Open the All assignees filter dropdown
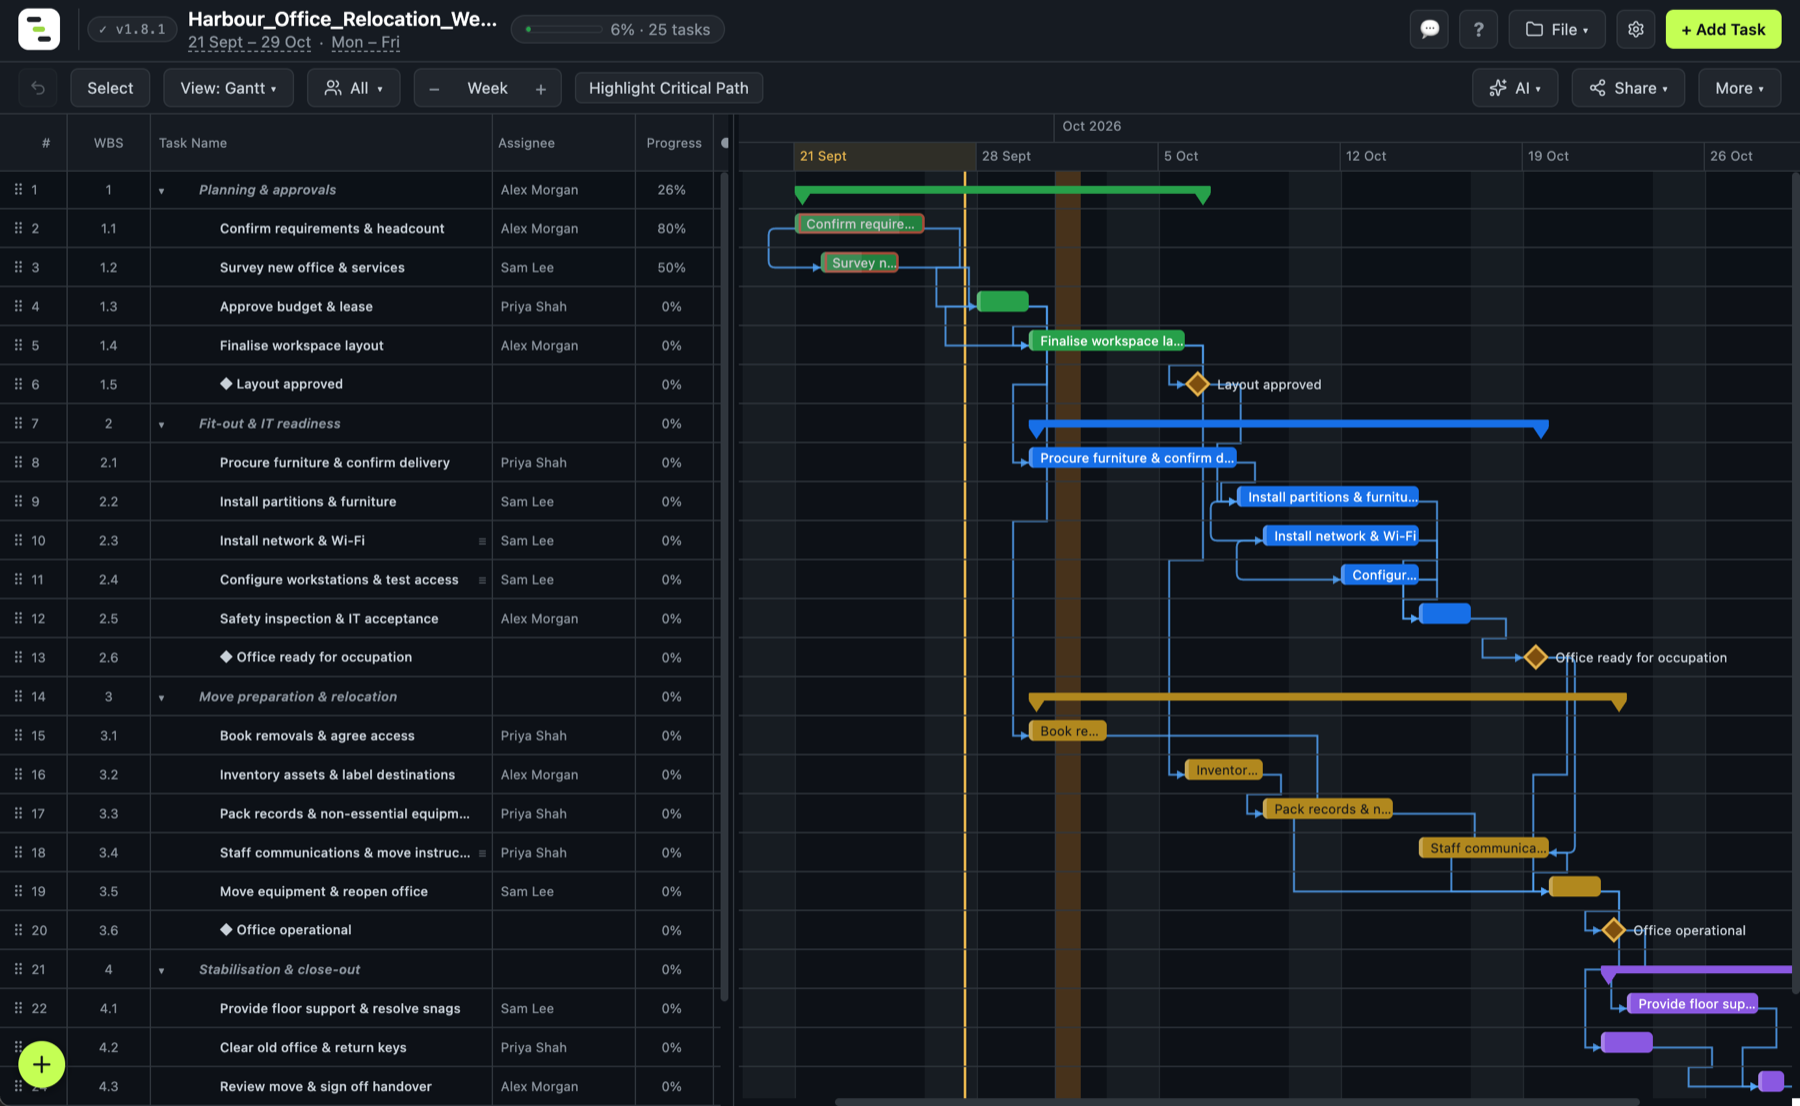1800x1106 pixels. pos(353,88)
